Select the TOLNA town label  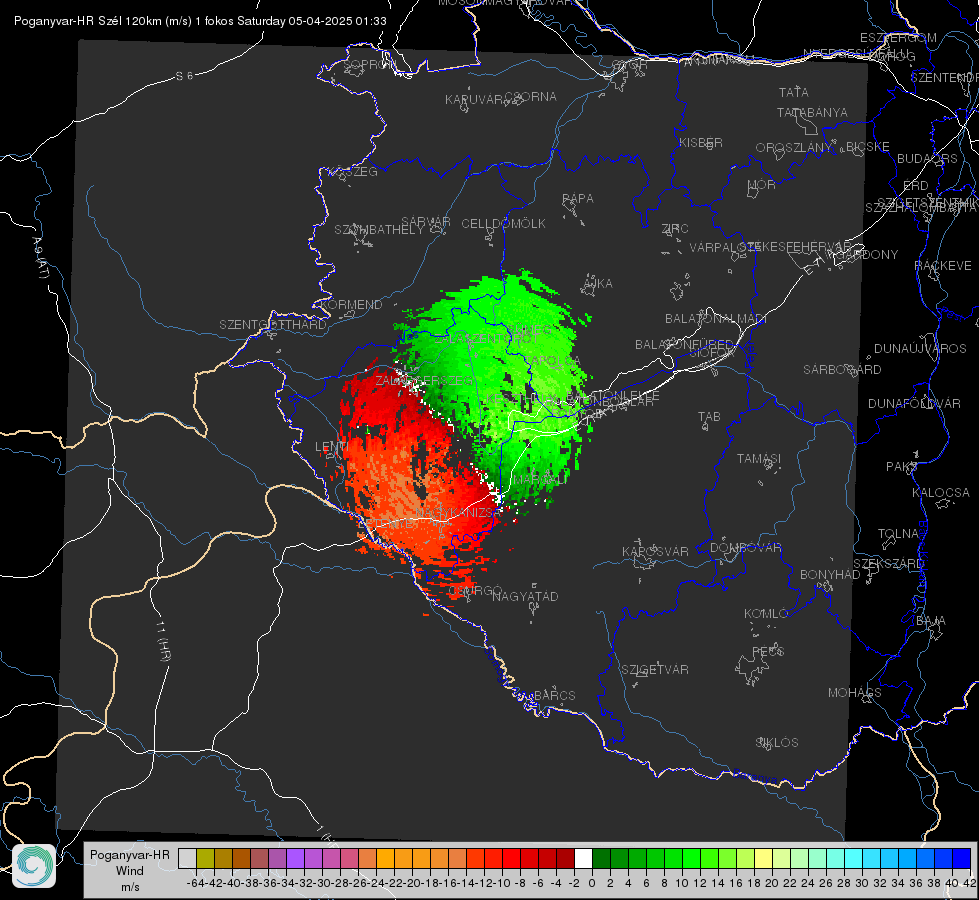[x=898, y=534]
